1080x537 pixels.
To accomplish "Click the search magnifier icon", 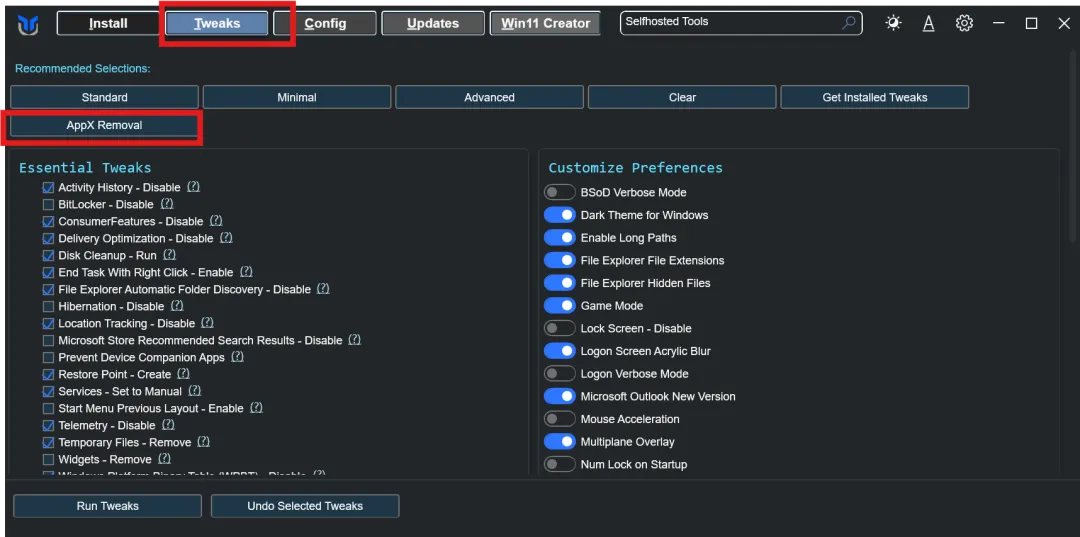I will tap(849, 23).
